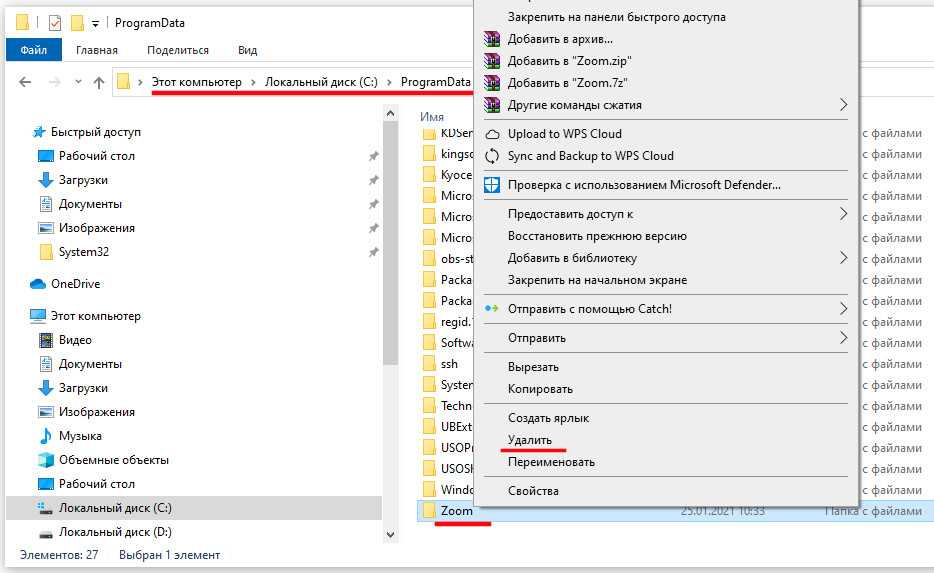Image resolution: width=934 pixels, height=573 pixels.
Task: Click the Up arrow navigation button
Action: [98, 83]
